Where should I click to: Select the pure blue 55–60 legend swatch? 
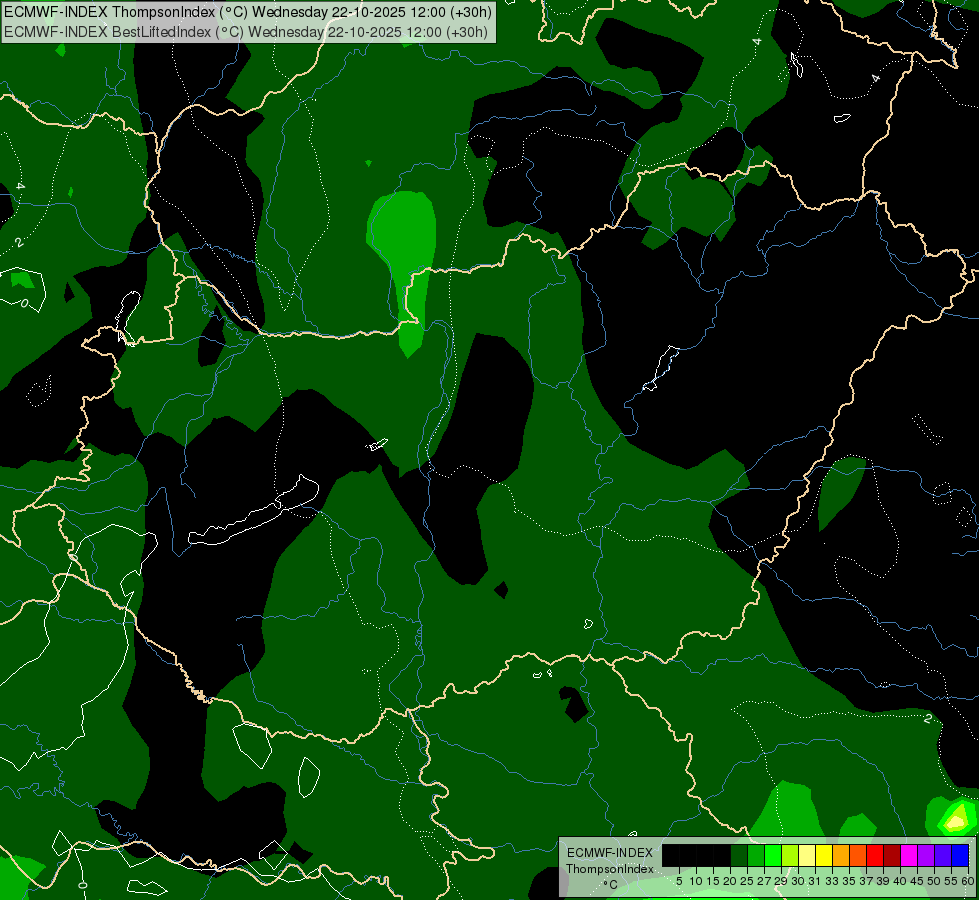(960, 855)
